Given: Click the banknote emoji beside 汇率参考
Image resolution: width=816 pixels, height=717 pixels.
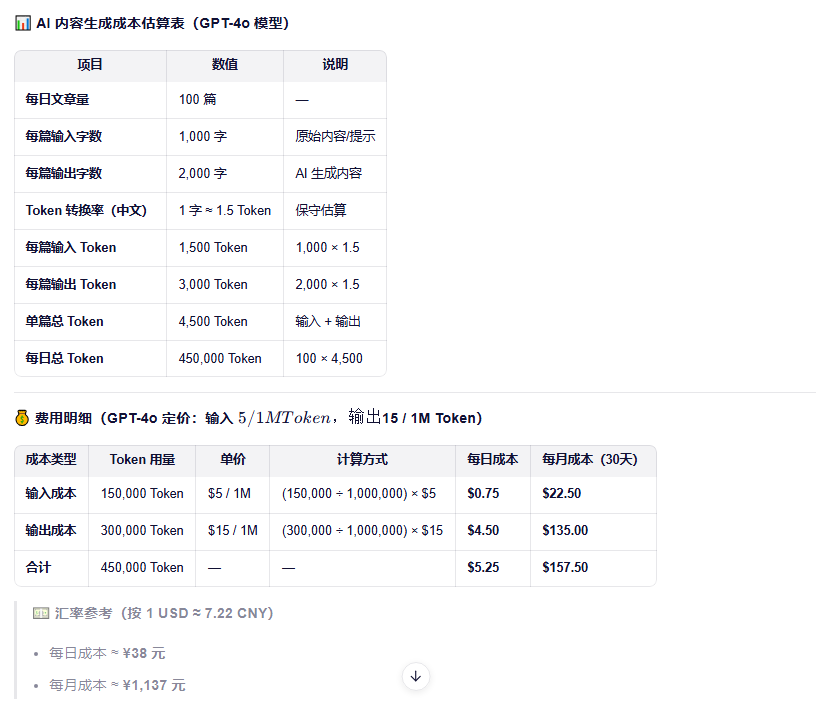Looking at the screenshot, I should coord(41,613).
